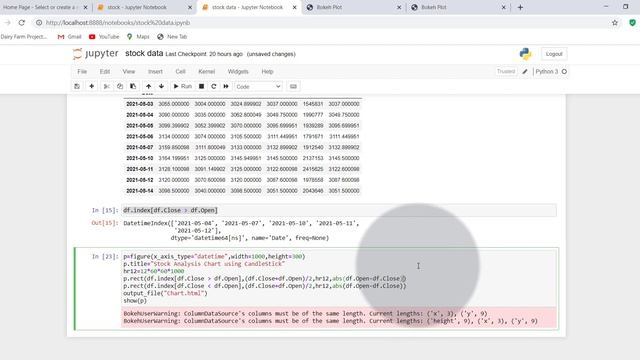Viewport: 640px width, 360px height.
Task: Click the BokehUserWarning output message
Action: 339,318
